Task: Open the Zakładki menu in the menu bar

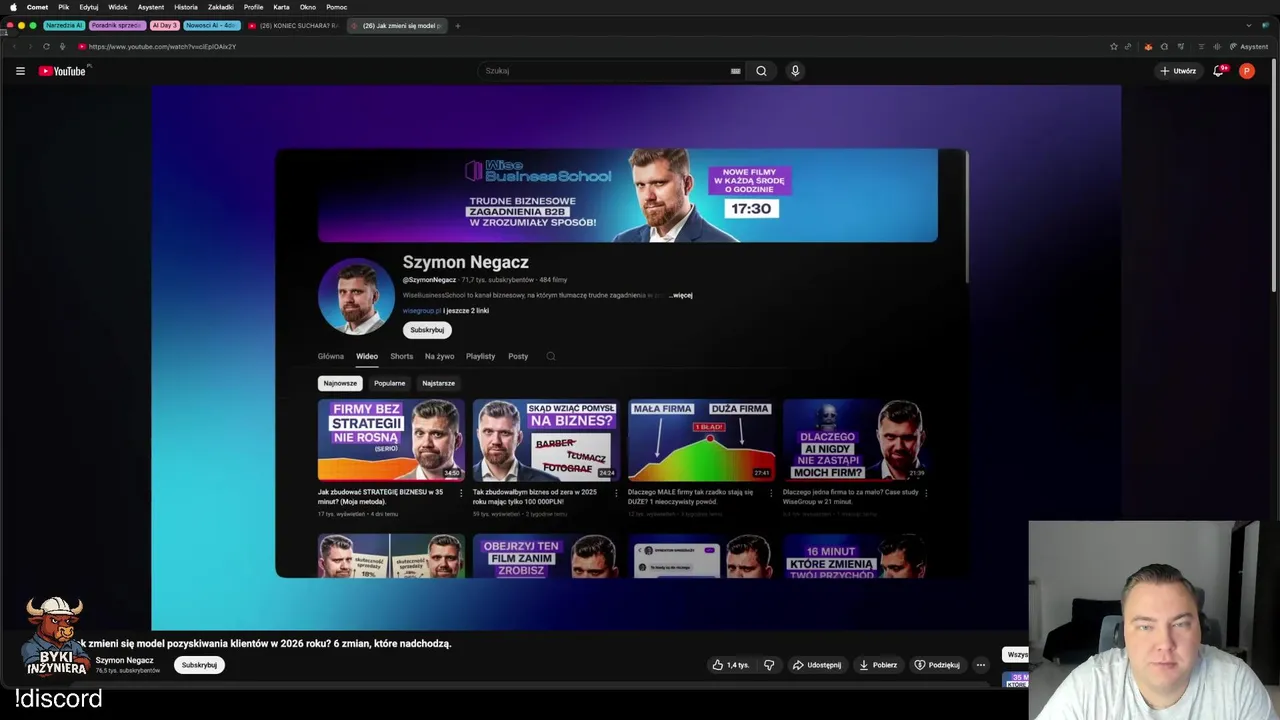Action: tap(221, 7)
